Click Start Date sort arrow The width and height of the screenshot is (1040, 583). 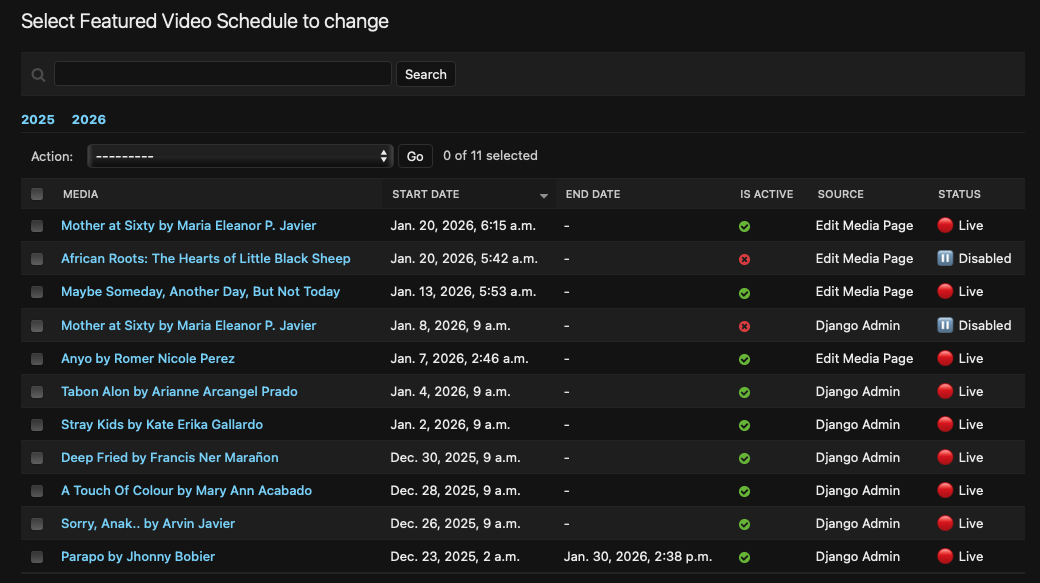(544, 195)
